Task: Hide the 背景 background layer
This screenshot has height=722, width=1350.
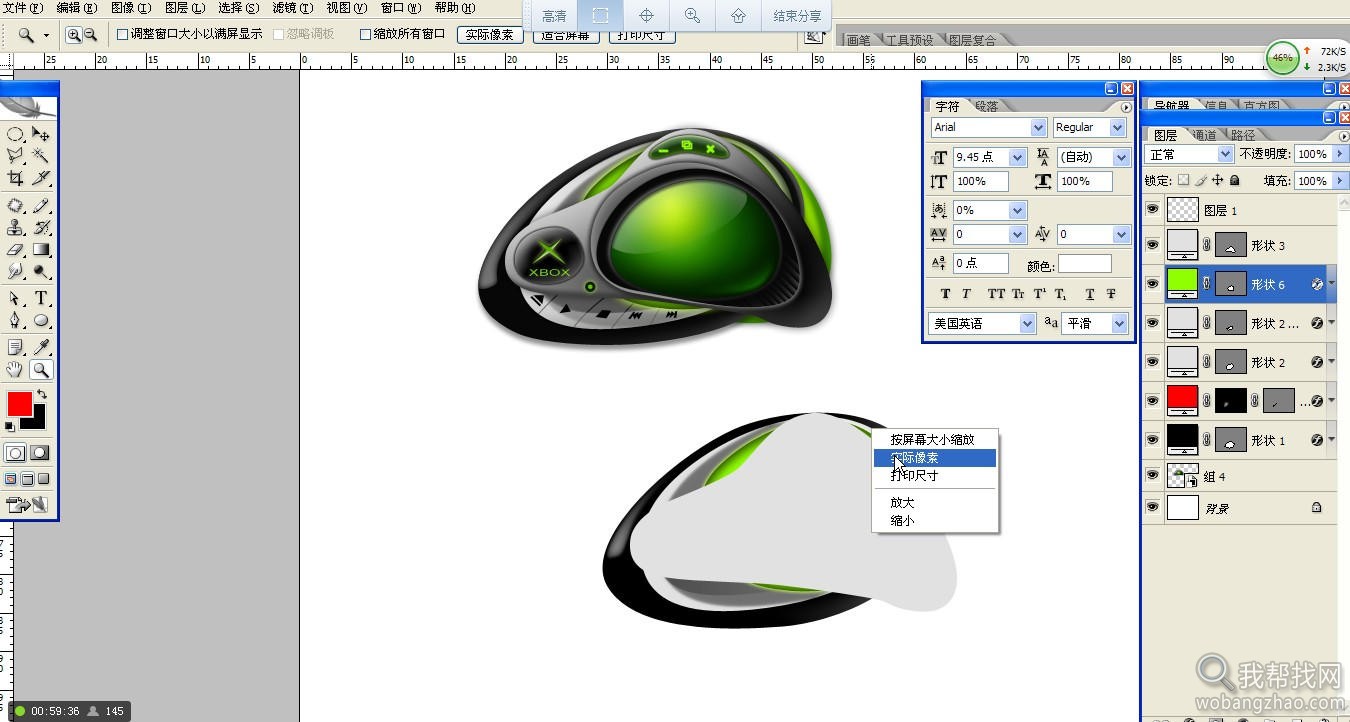Action: pos(1153,508)
